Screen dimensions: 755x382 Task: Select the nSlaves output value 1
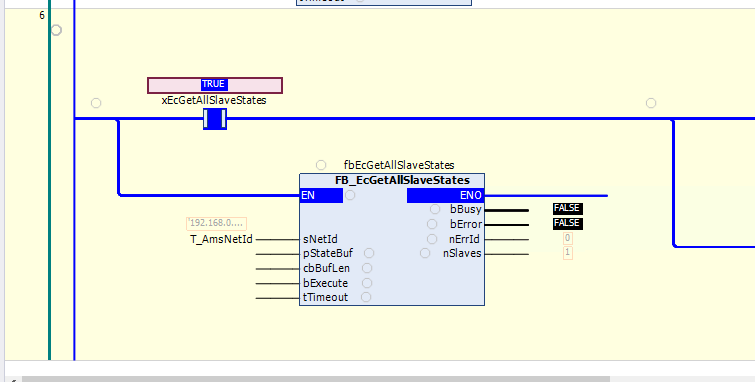(x=568, y=252)
